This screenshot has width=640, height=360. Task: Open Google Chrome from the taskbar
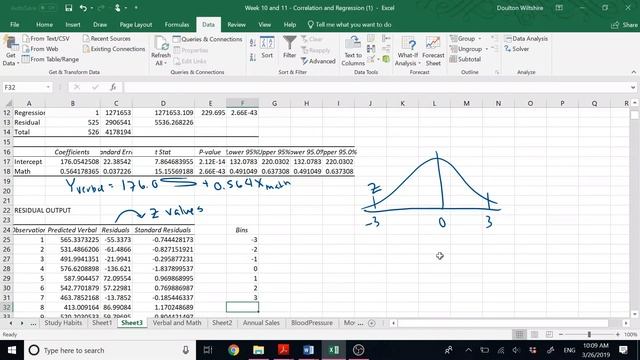(x=233, y=350)
